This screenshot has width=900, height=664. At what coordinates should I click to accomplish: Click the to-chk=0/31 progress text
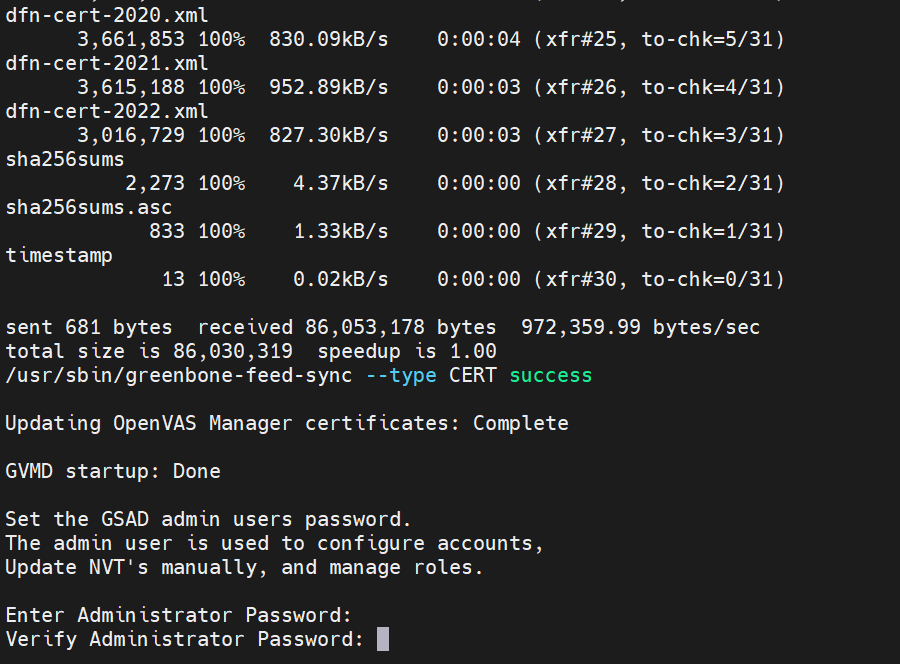712,279
